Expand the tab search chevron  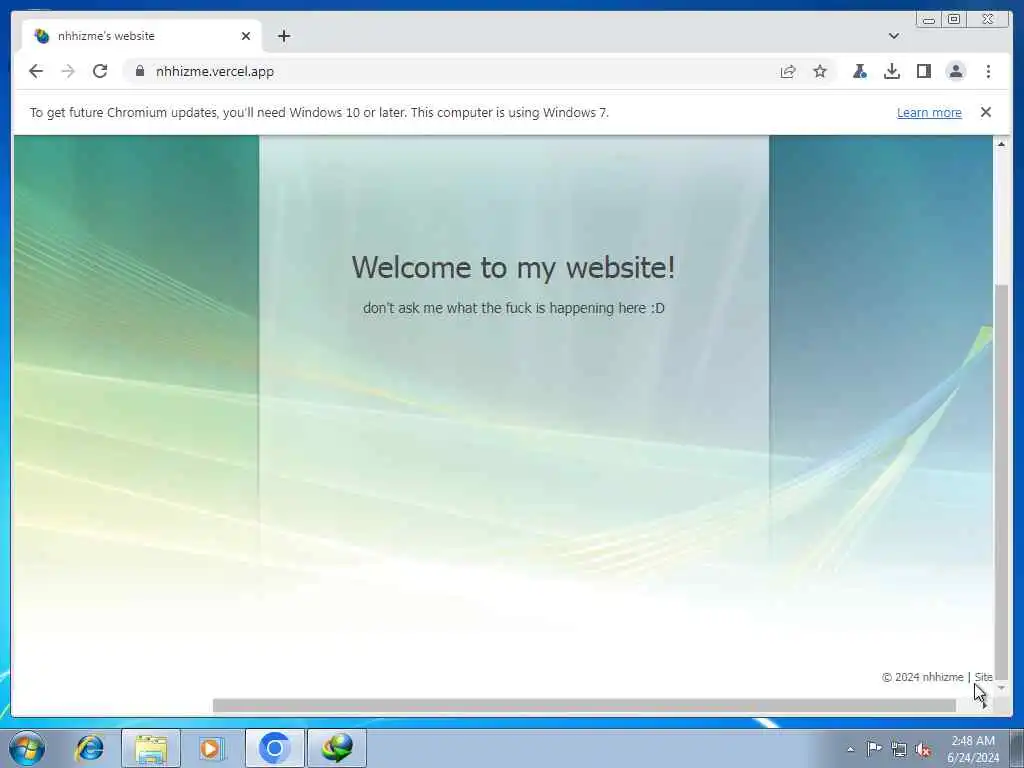[x=894, y=36]
